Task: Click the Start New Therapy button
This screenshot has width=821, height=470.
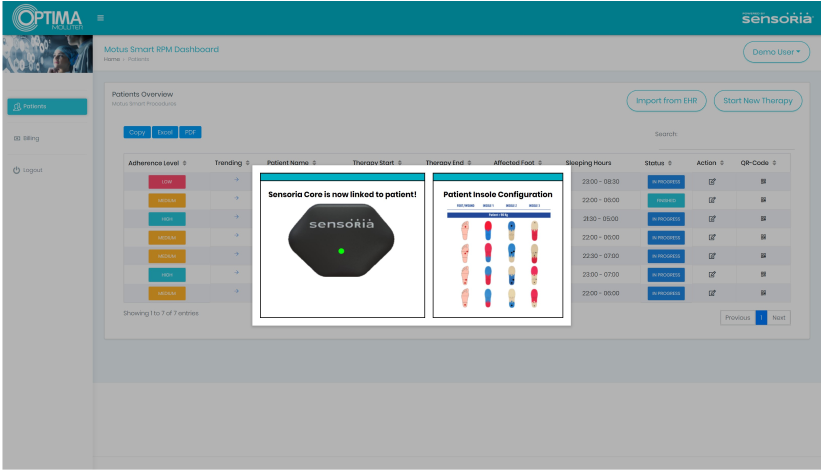Action: pyautogui.click(x=758, y=100)
